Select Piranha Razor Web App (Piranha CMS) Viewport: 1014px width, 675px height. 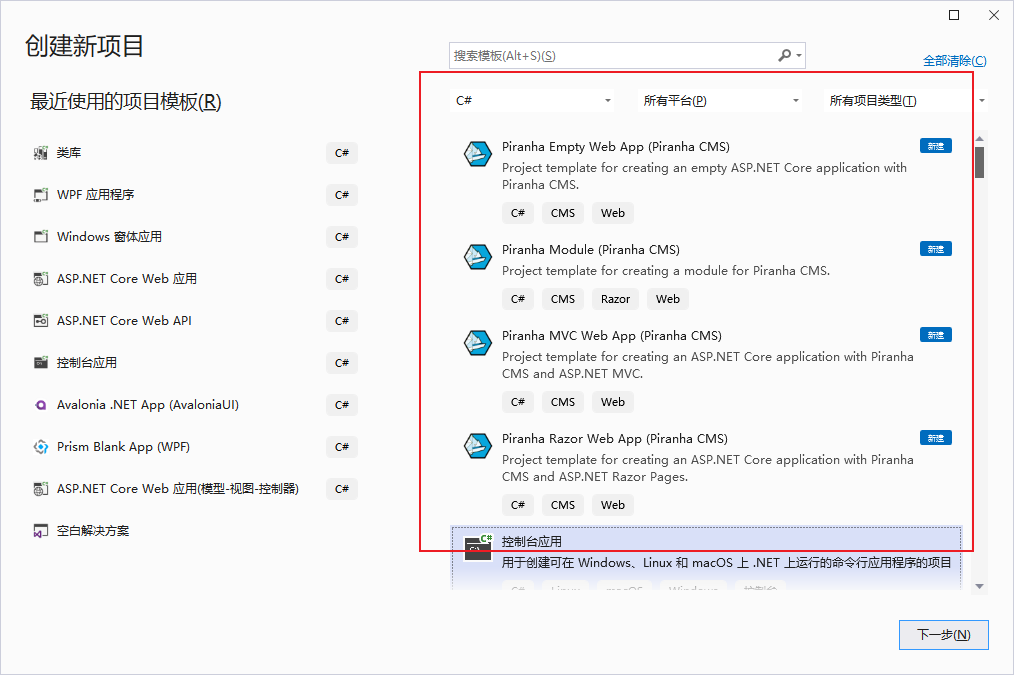[614, 438]
